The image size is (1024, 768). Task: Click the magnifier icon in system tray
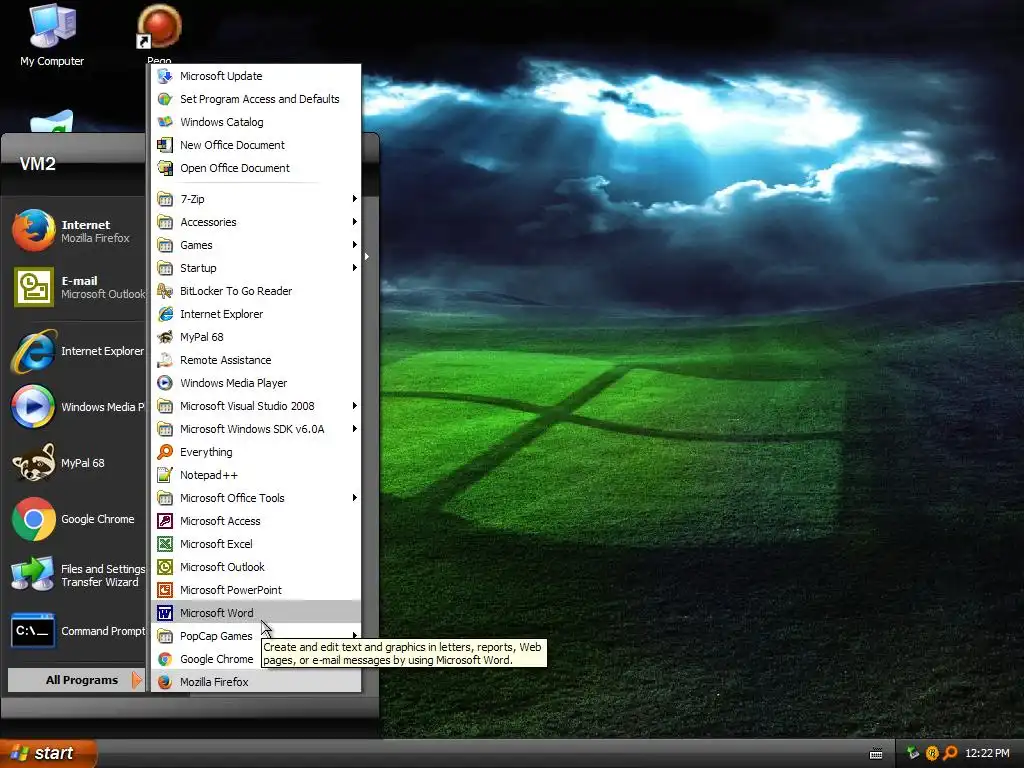tap(950, 753)
